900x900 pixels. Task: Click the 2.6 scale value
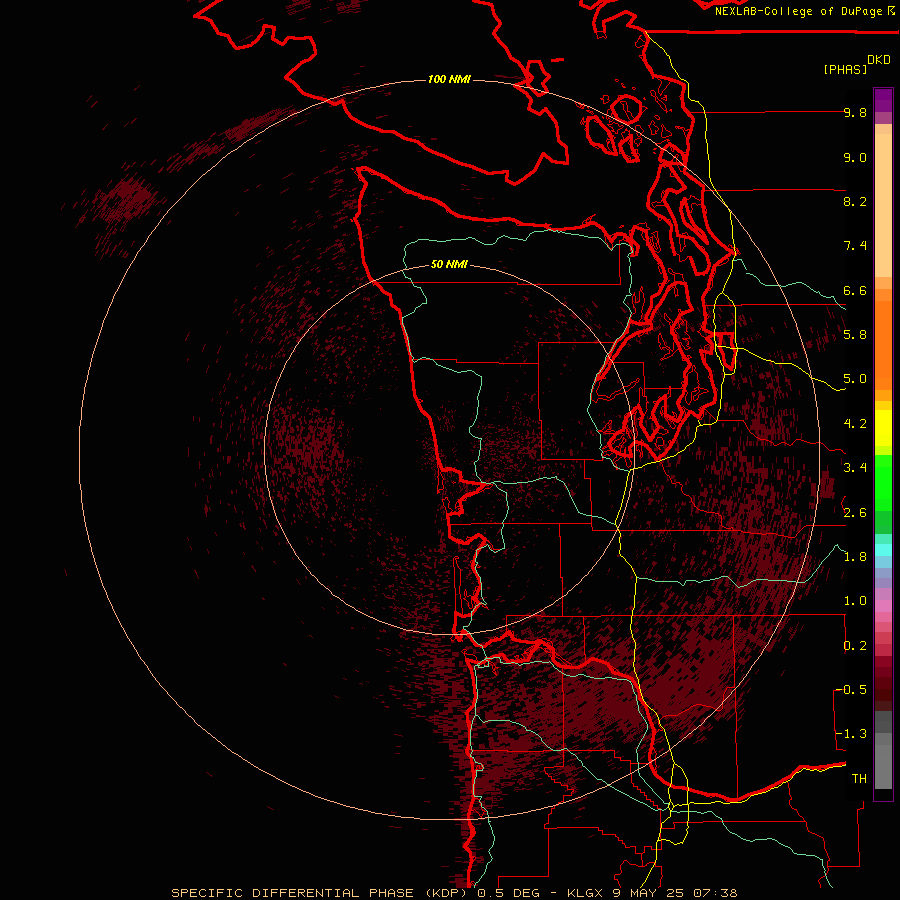point(855,513)
